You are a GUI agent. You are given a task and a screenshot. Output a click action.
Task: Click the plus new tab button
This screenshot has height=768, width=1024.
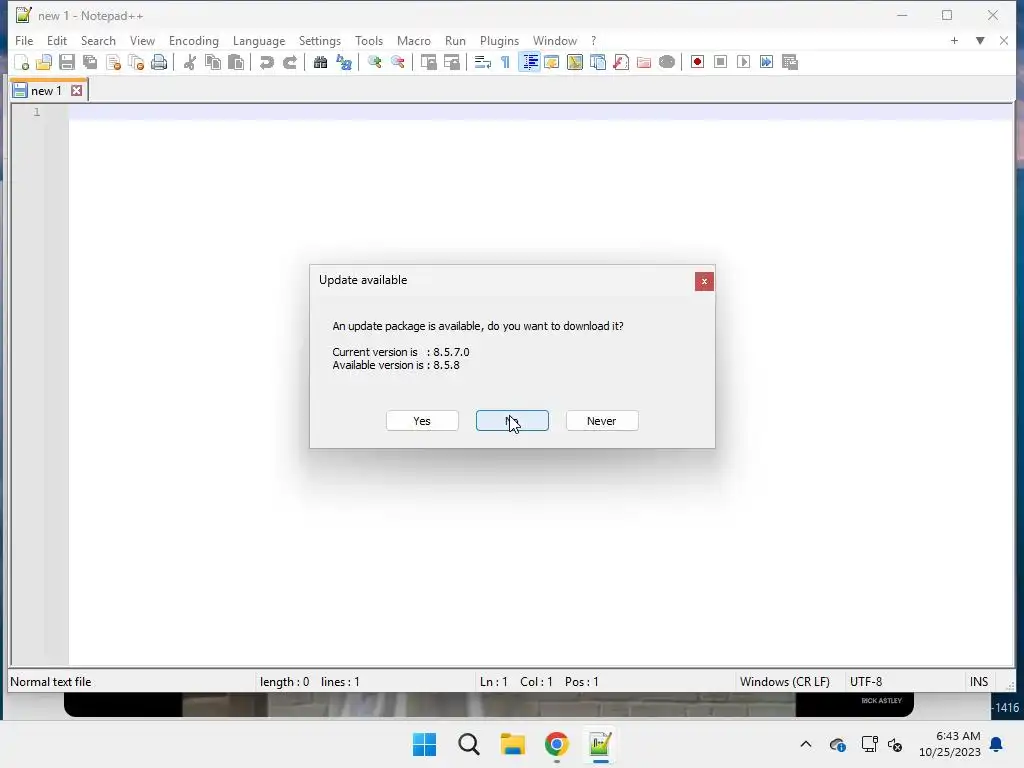coord(954,40)
